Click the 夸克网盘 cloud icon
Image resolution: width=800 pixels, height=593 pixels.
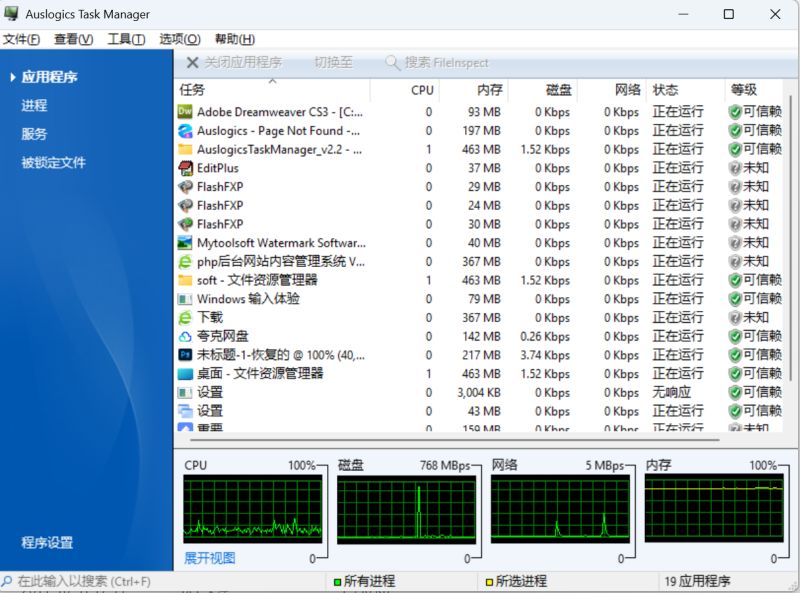(185, 336)
